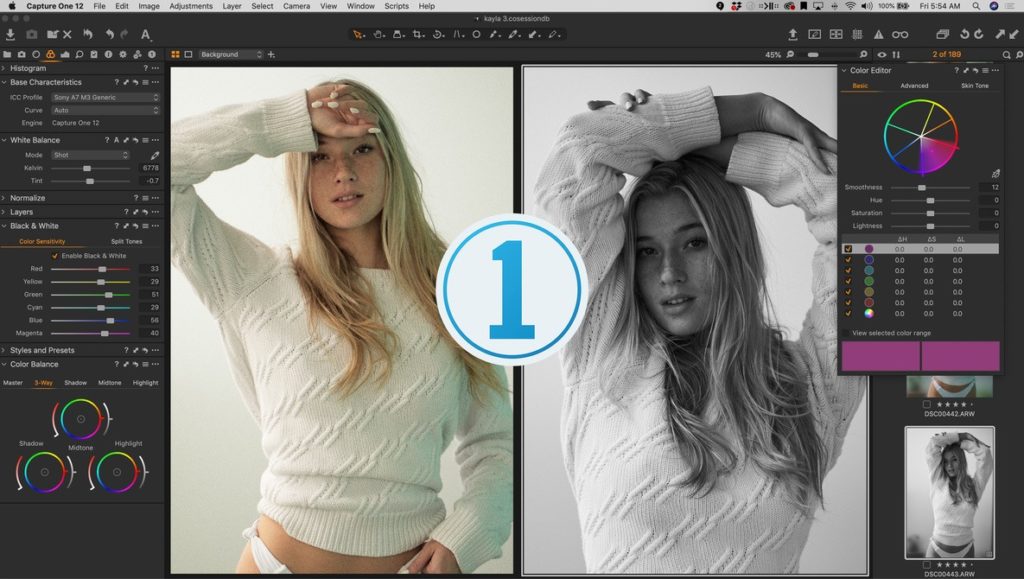Select the Keystone correction tool
This screenshot has height=579, width=1024.
[458, 34]
